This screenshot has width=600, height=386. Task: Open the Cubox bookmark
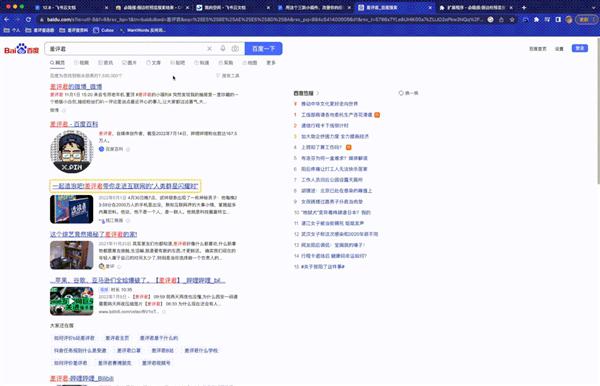[103, 30]
